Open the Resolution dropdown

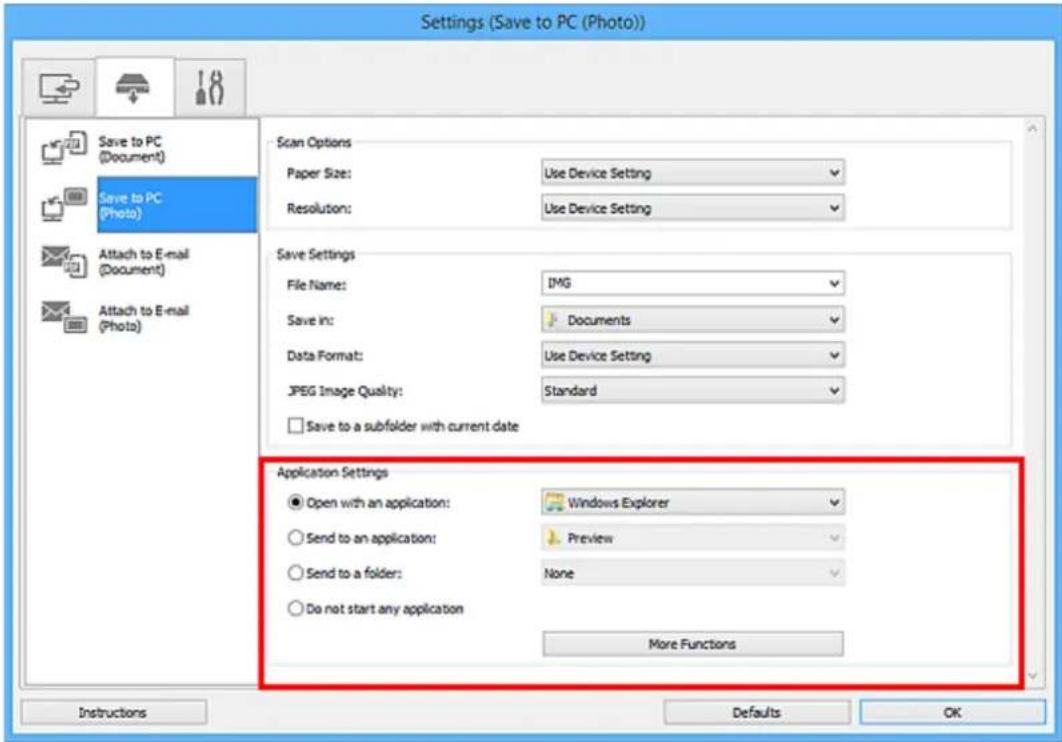pyautogui.click(x=692, y=209)
